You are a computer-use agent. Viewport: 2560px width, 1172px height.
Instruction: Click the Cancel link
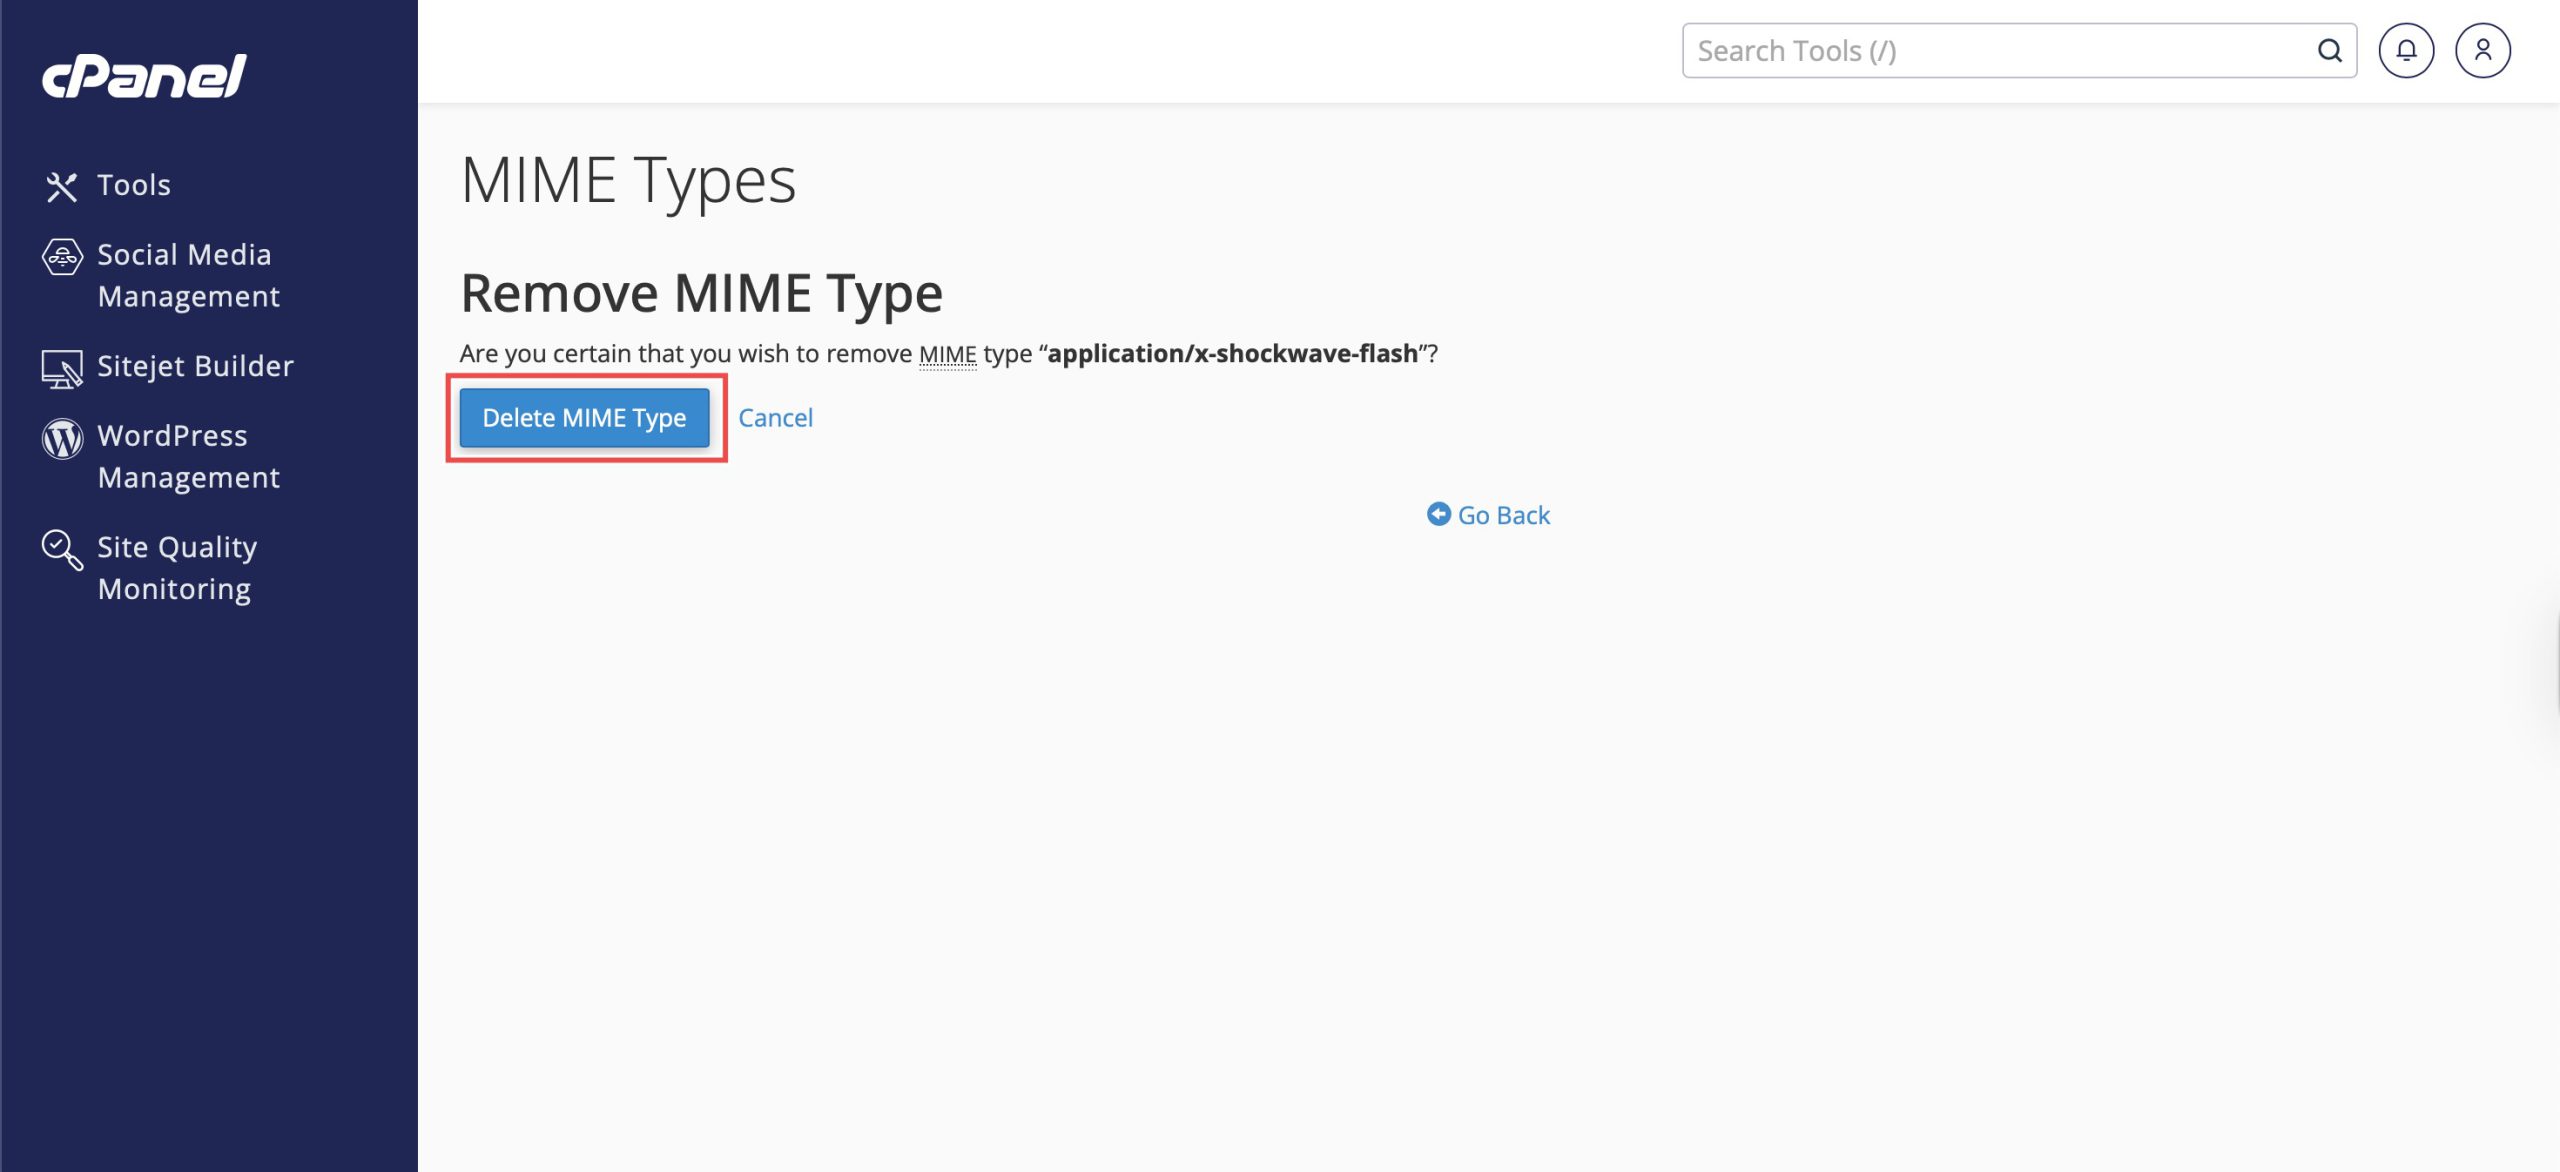(x=775, y=418)
